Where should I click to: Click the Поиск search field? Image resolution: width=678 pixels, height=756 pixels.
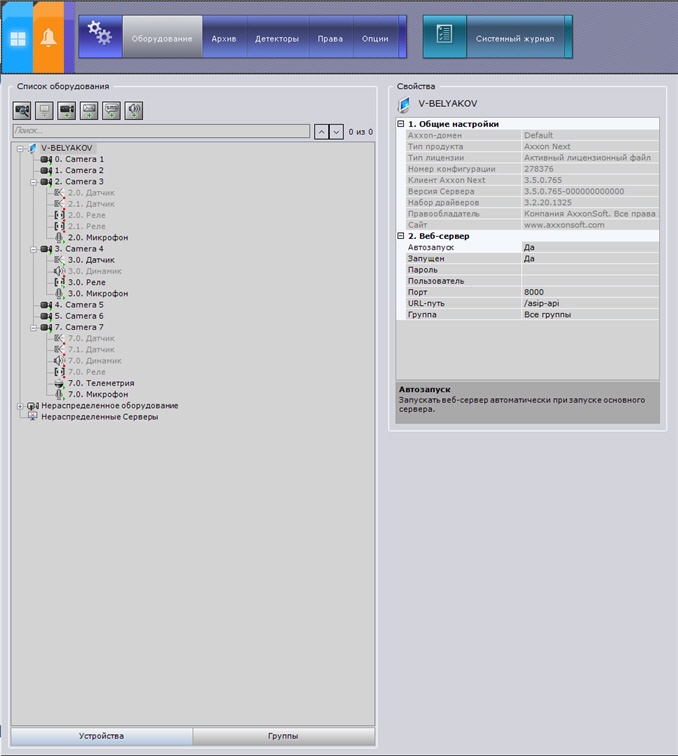pyautogui.click(x=160, y=131)
